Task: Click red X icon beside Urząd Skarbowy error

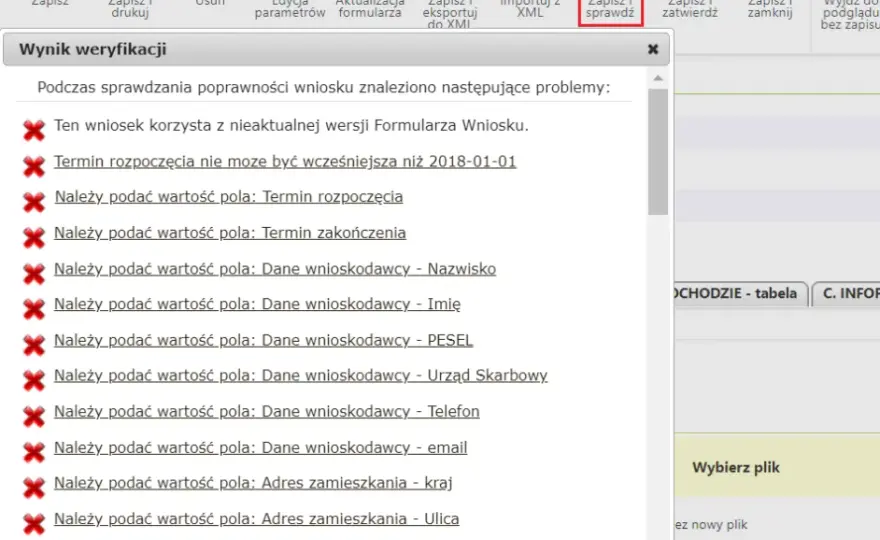Action: (34, 381)
